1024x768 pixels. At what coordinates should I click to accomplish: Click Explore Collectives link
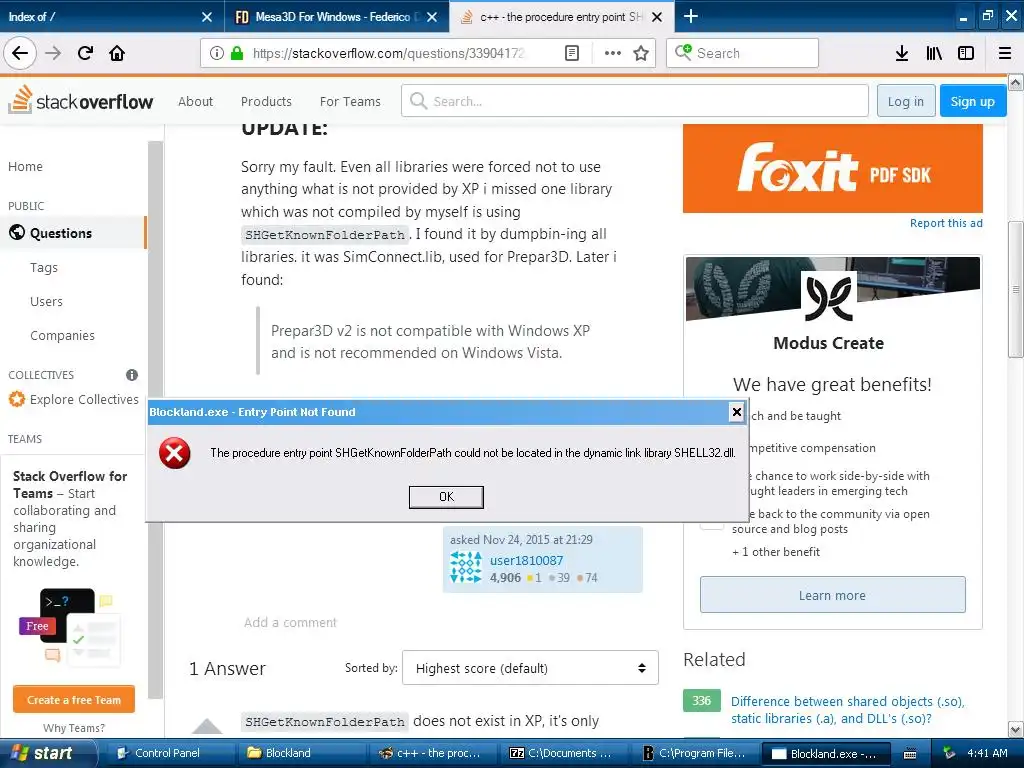tap(84, 399)
